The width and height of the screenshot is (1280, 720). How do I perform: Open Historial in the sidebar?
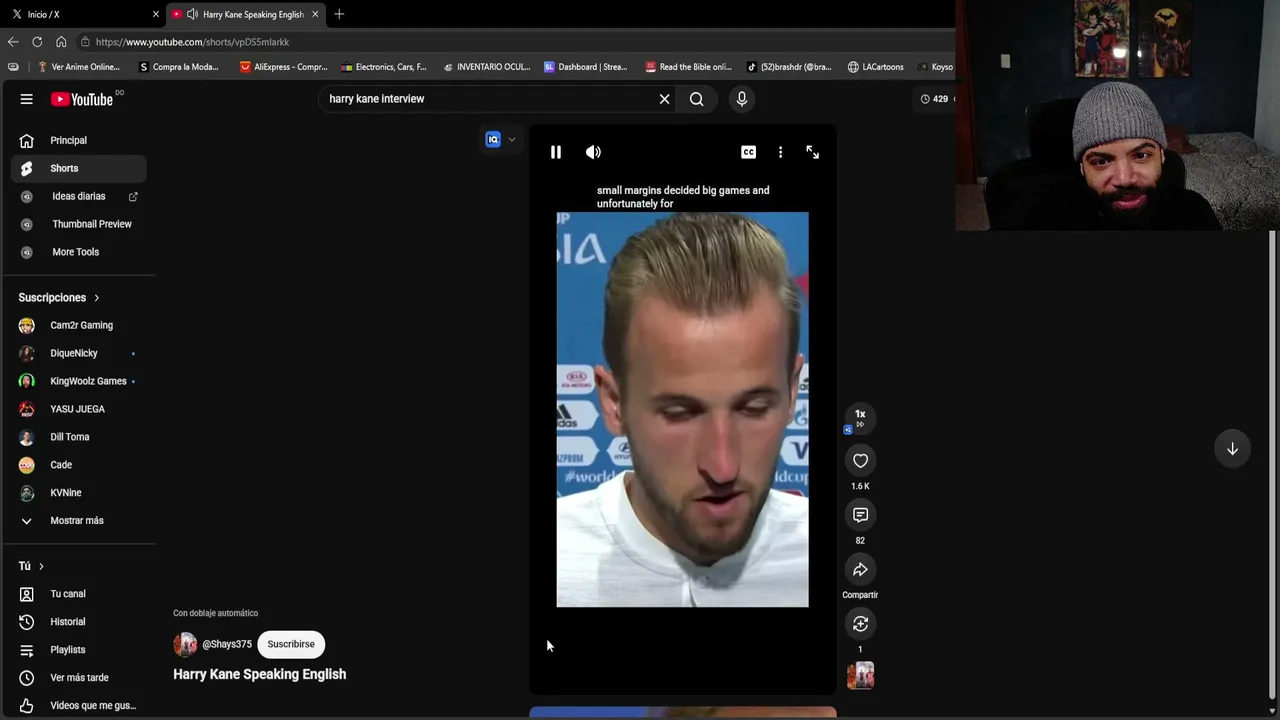point(78,622)
